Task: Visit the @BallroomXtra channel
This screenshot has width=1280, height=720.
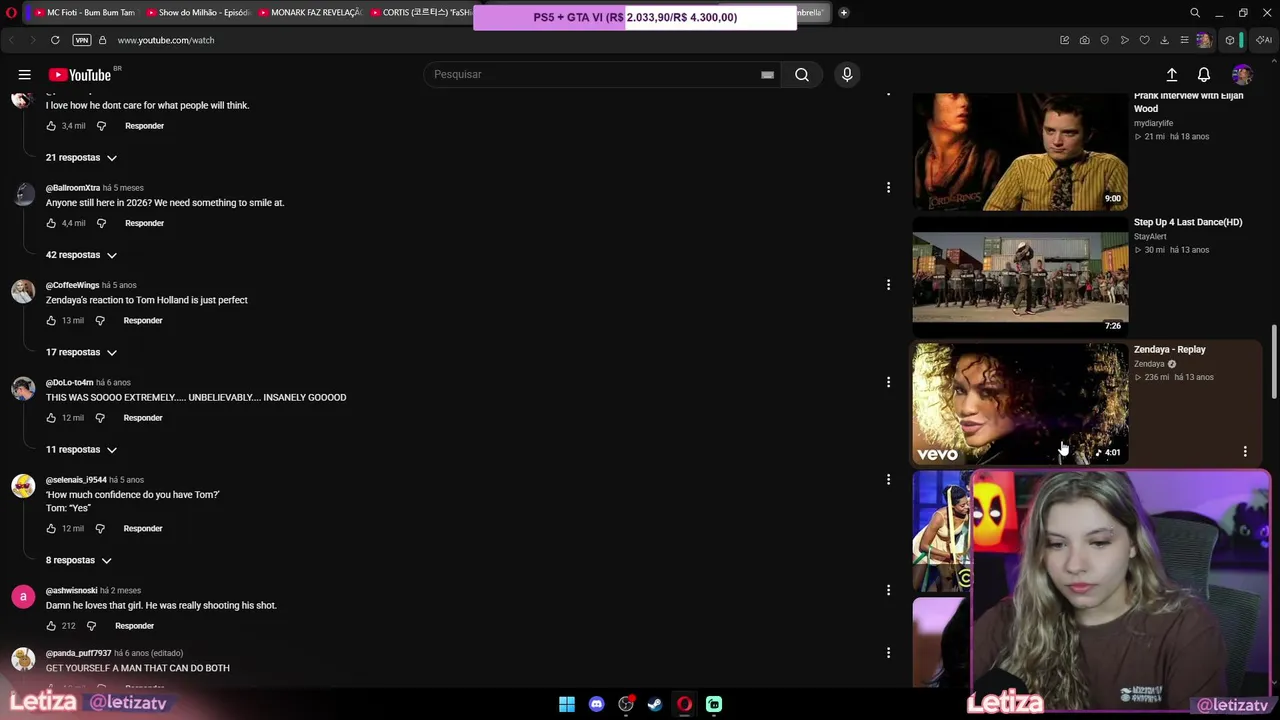Action: [73, 188]
